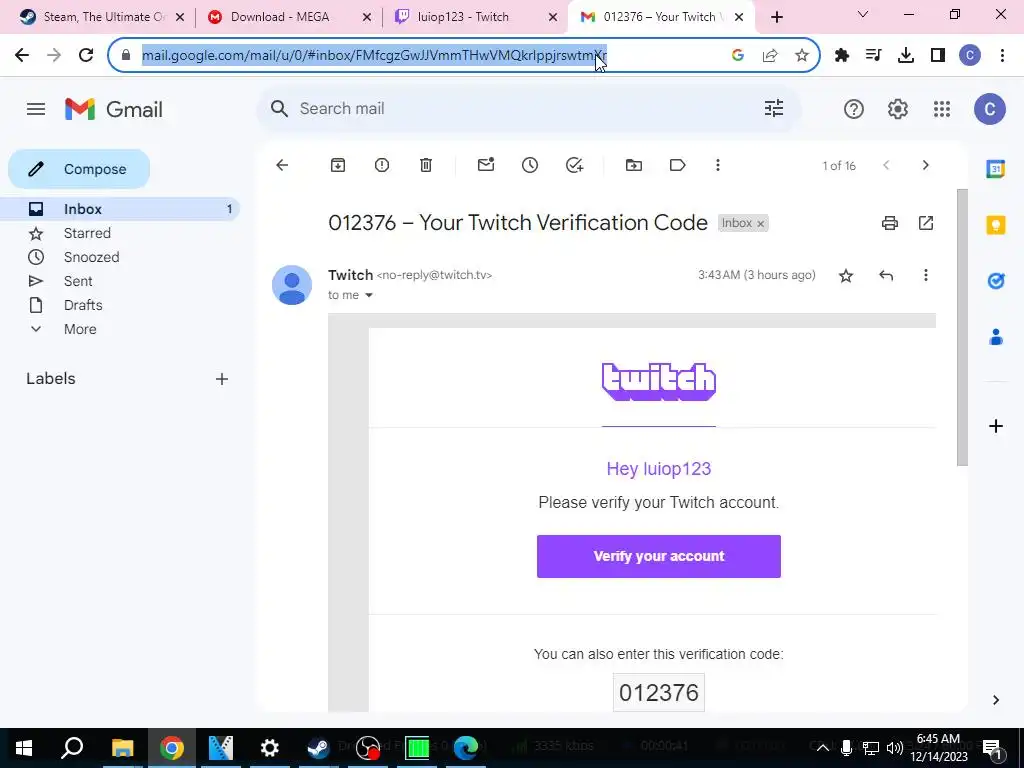The height and width of the screenshot is (768, 1024).
Task: Open Windows Settings gear on taskbar
Action: pos(269,748)
